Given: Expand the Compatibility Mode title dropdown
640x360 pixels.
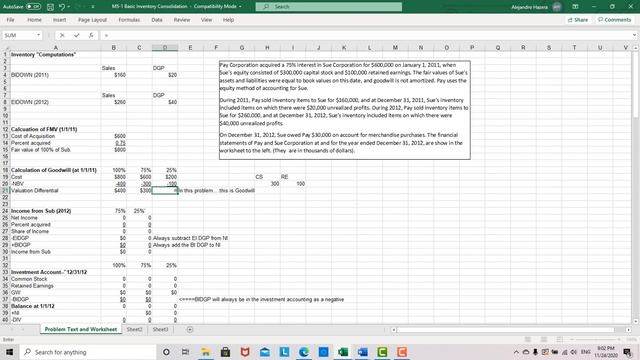Looking at the screenshot, I should (x=240, y=7).
